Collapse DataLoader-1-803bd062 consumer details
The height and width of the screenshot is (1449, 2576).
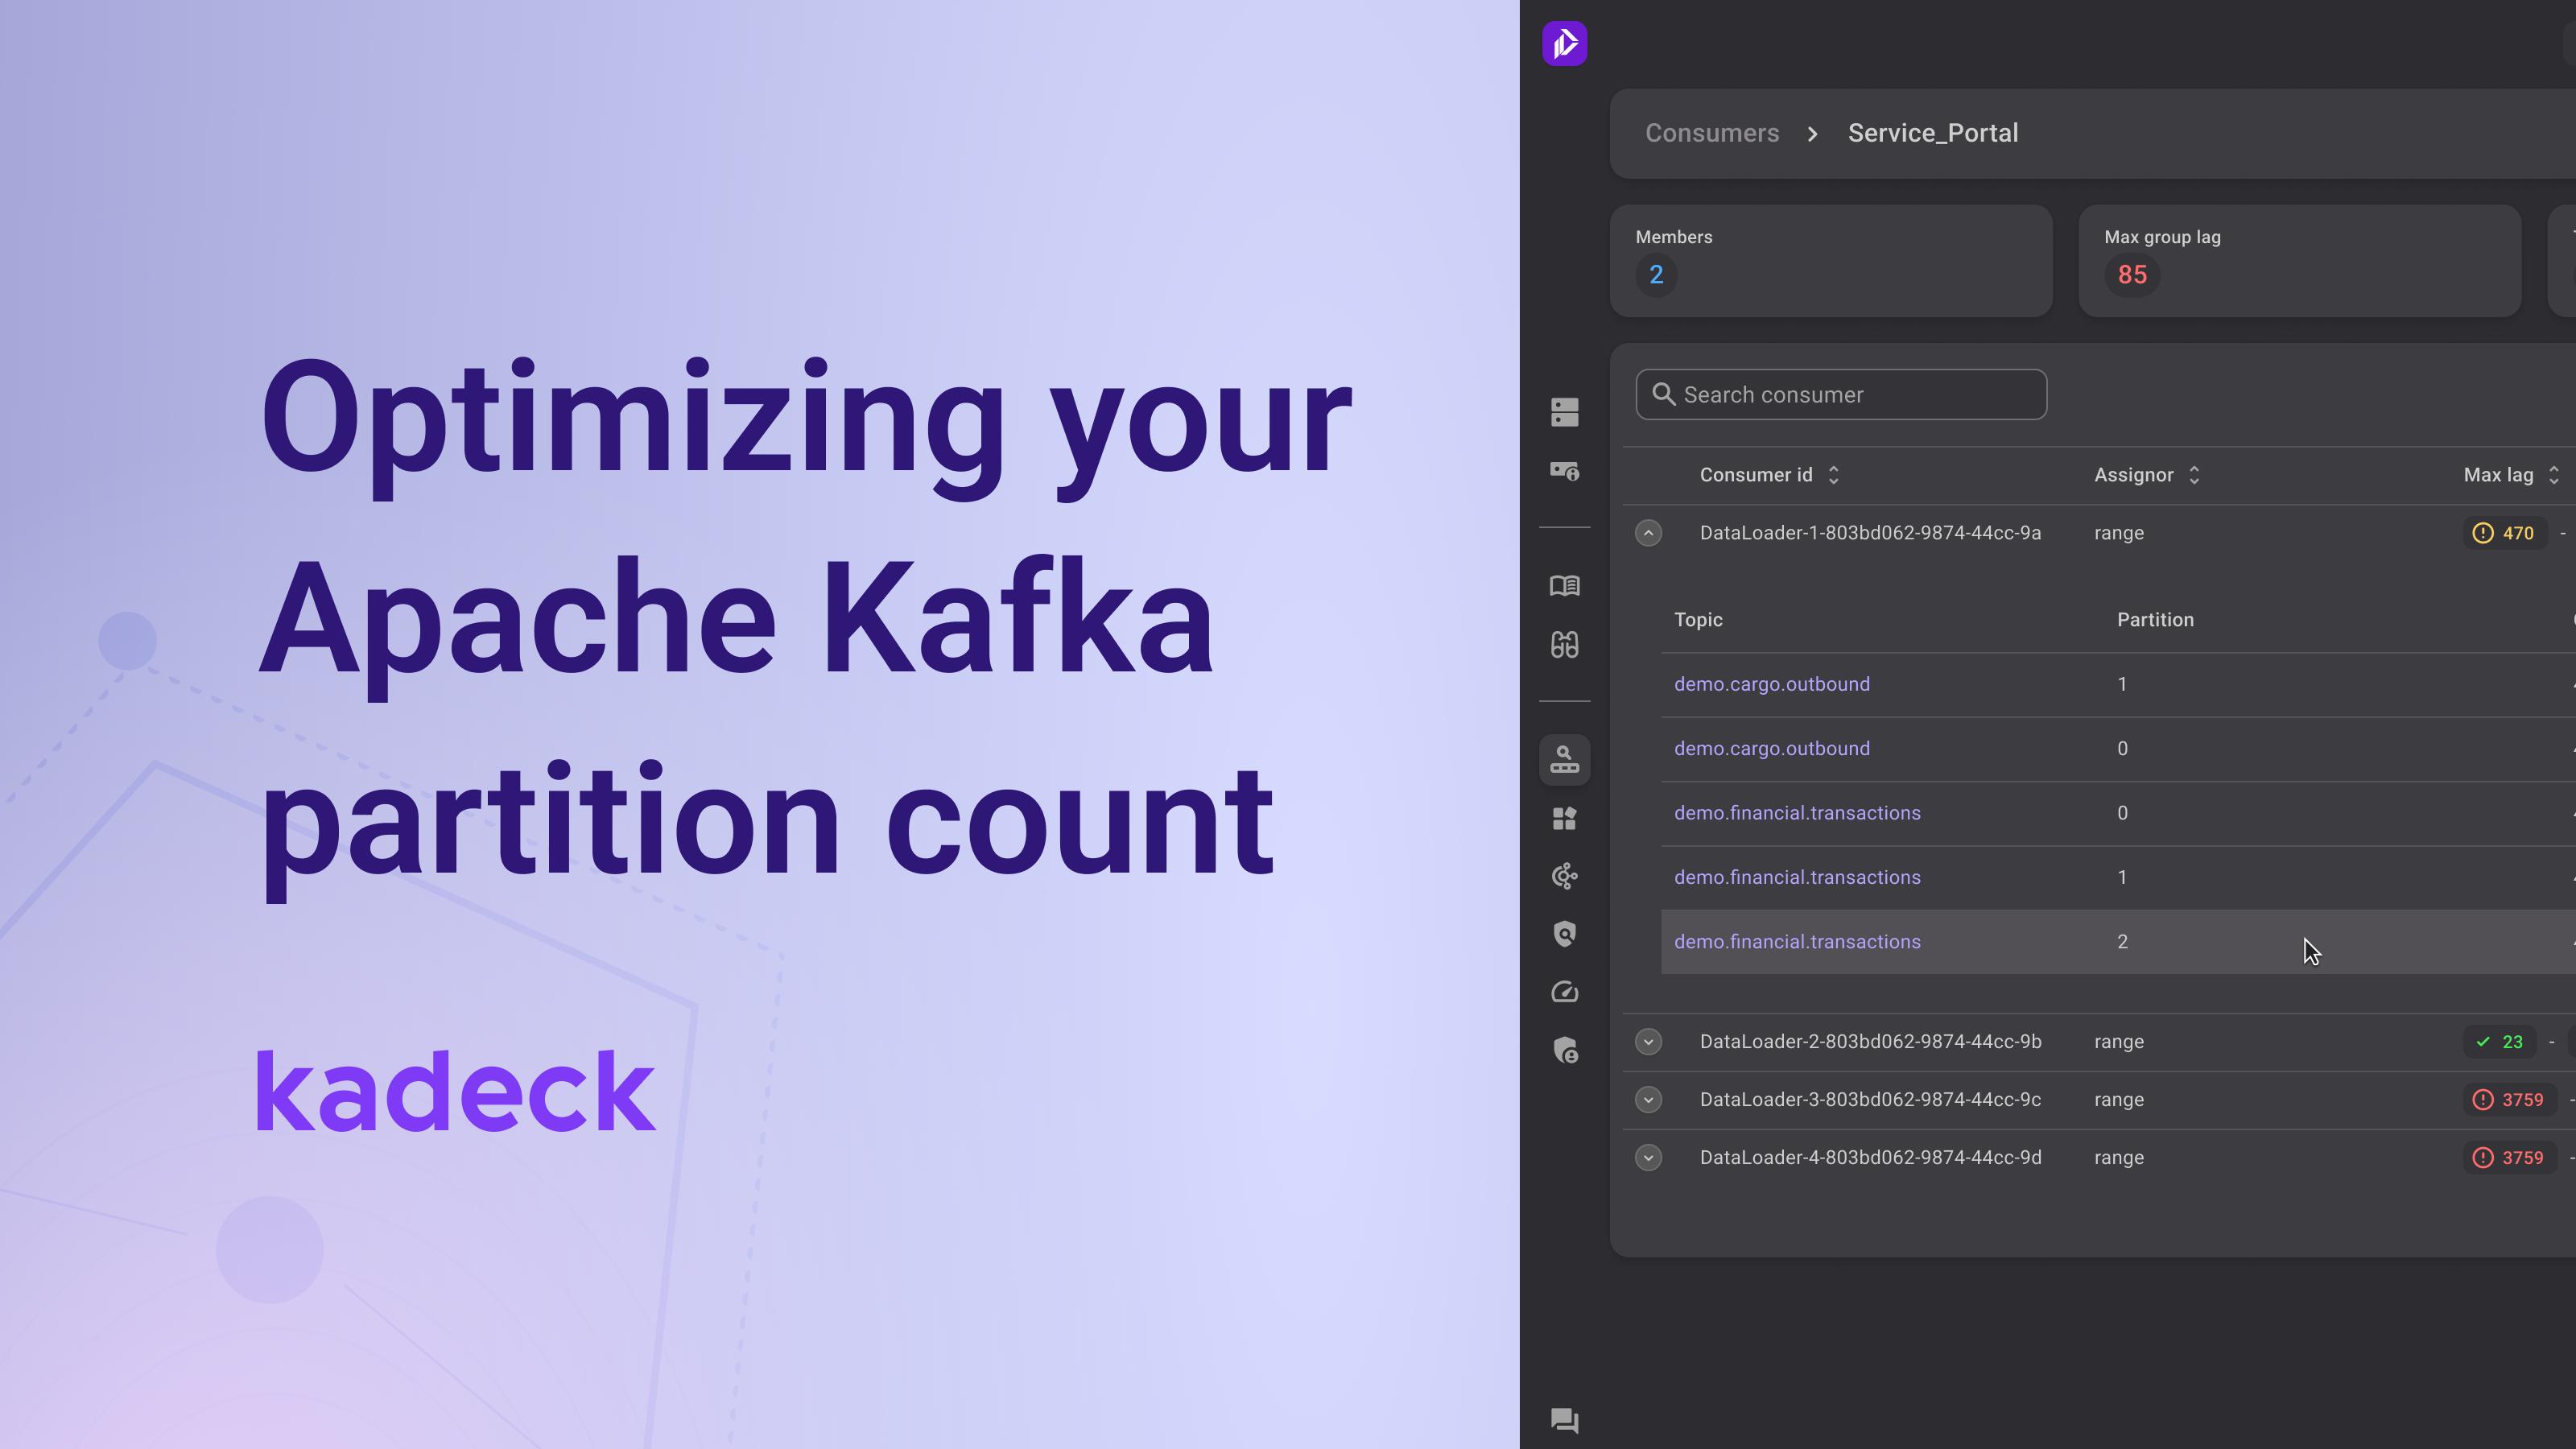[x=1648, y=532]
